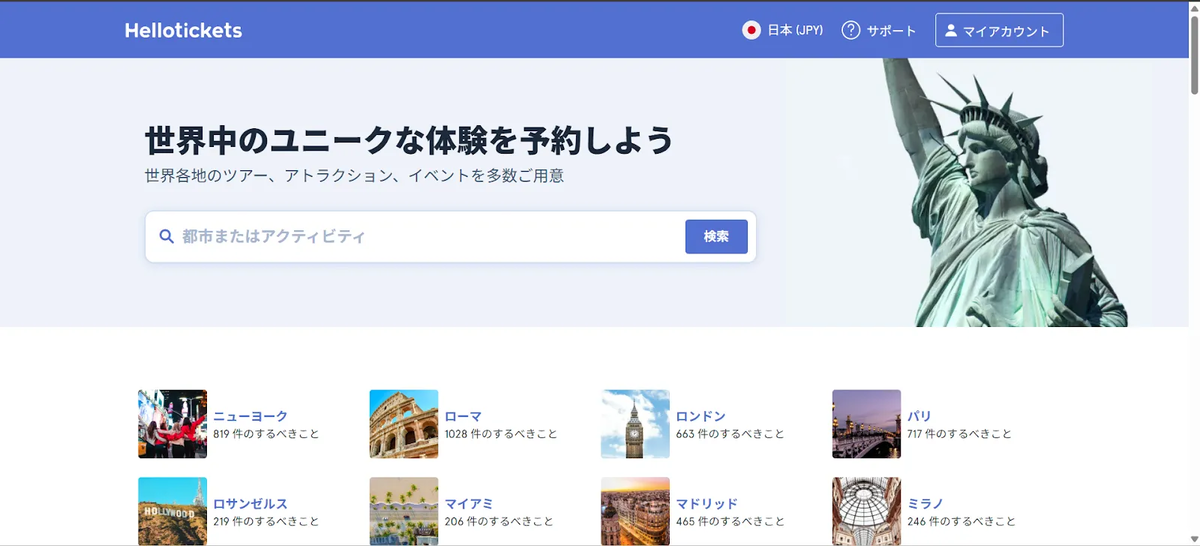Go to the マイアミ link
This screenshot has height=546, width=1200.
pyautogui.click(x=469, y=504)
